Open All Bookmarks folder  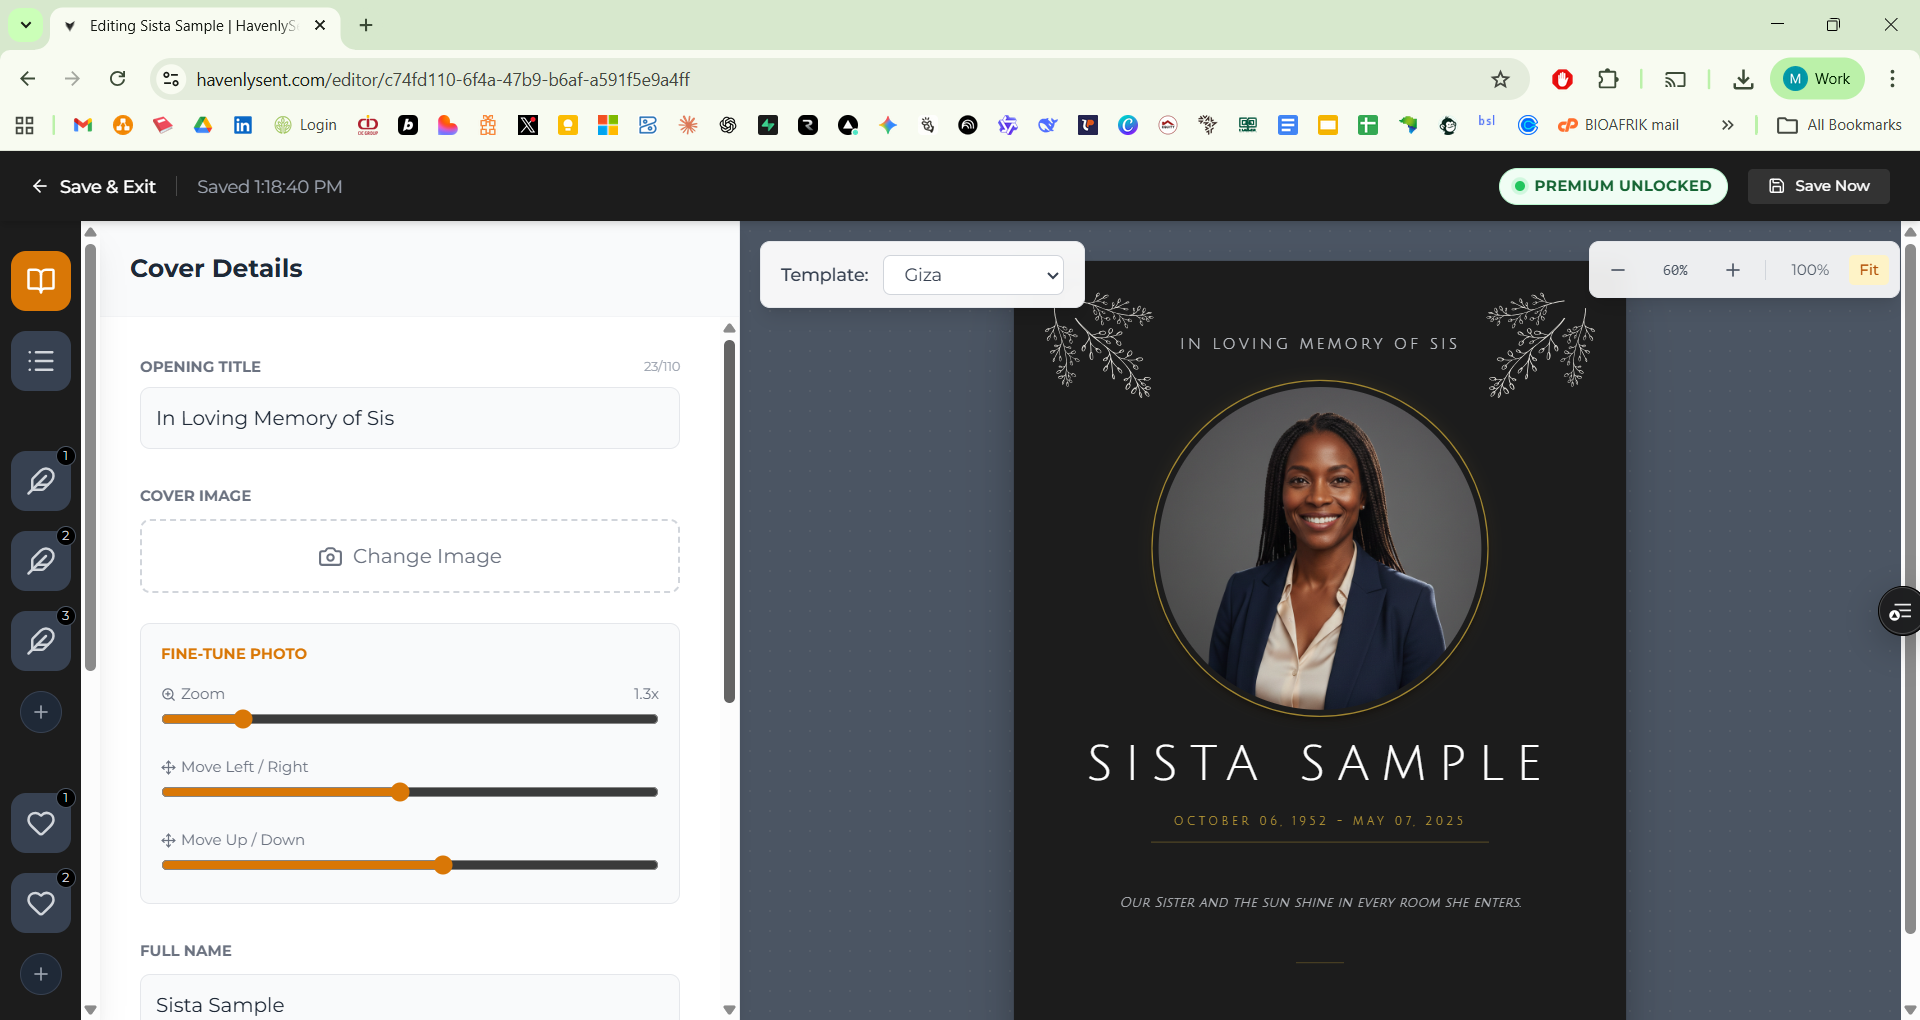pyautogui.click(x=1839, y=125)
